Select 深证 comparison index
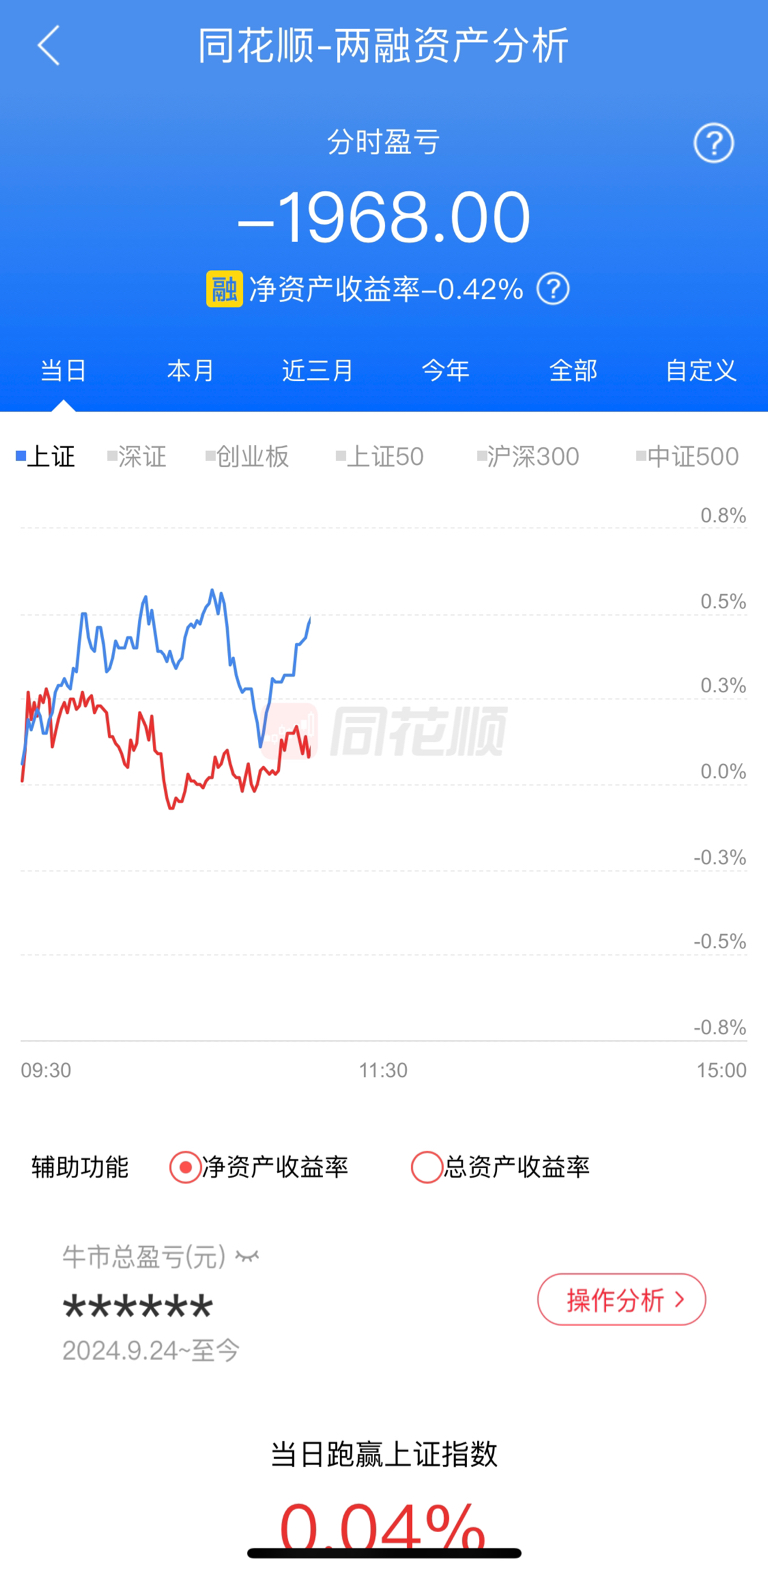 point(137,457)
